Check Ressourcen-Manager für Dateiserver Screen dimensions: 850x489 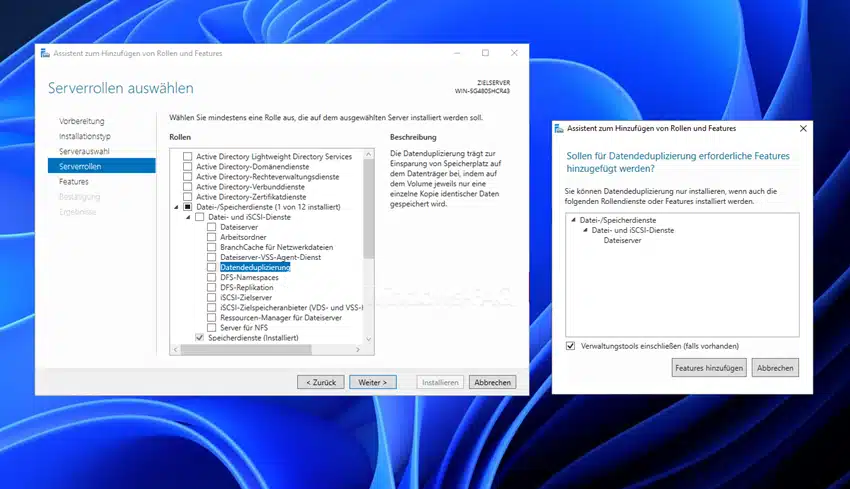pyautogui.click(x=211, y=318)
